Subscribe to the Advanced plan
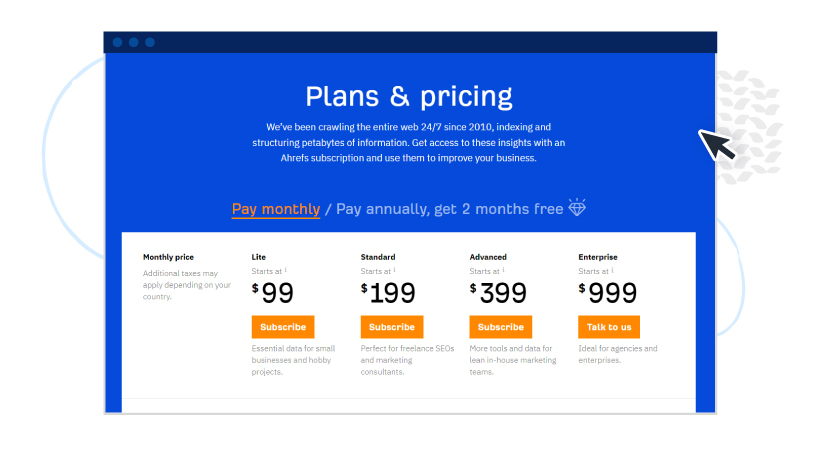 coord(500,327)
